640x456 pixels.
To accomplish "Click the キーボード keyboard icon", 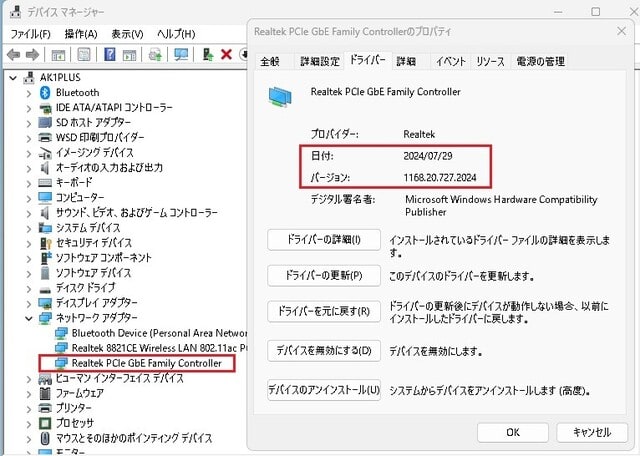I will (x=45, y=182).
